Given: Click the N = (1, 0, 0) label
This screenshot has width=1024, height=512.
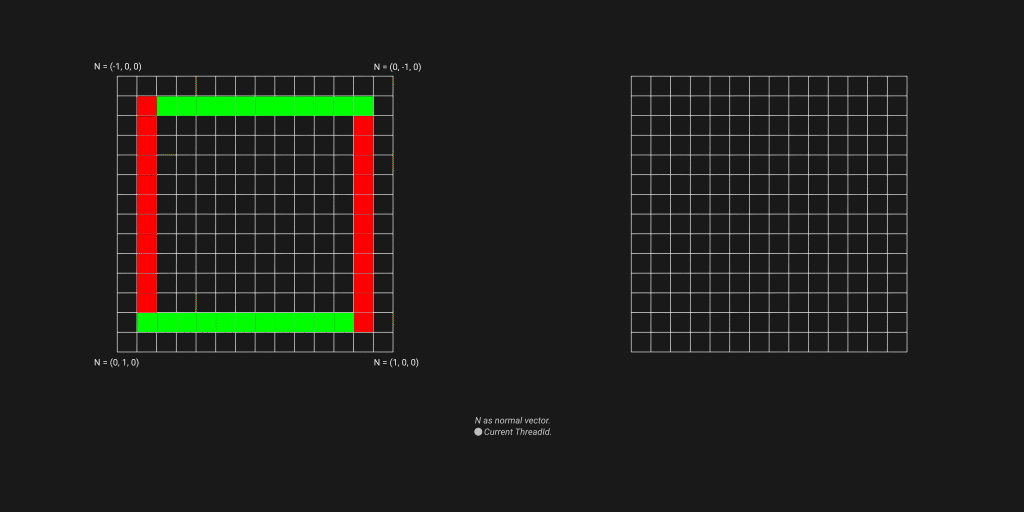Looking at the screenshot, I should click(396, 362).
